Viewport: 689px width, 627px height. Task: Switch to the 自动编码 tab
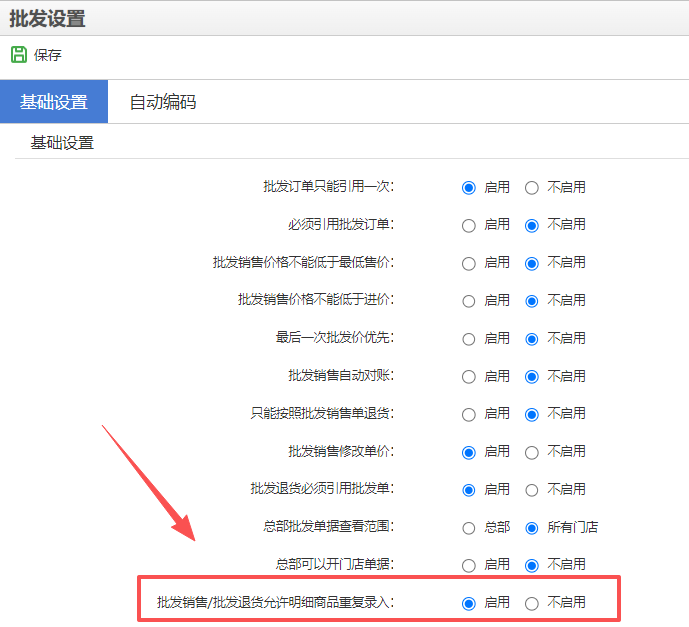coord(162,102)
